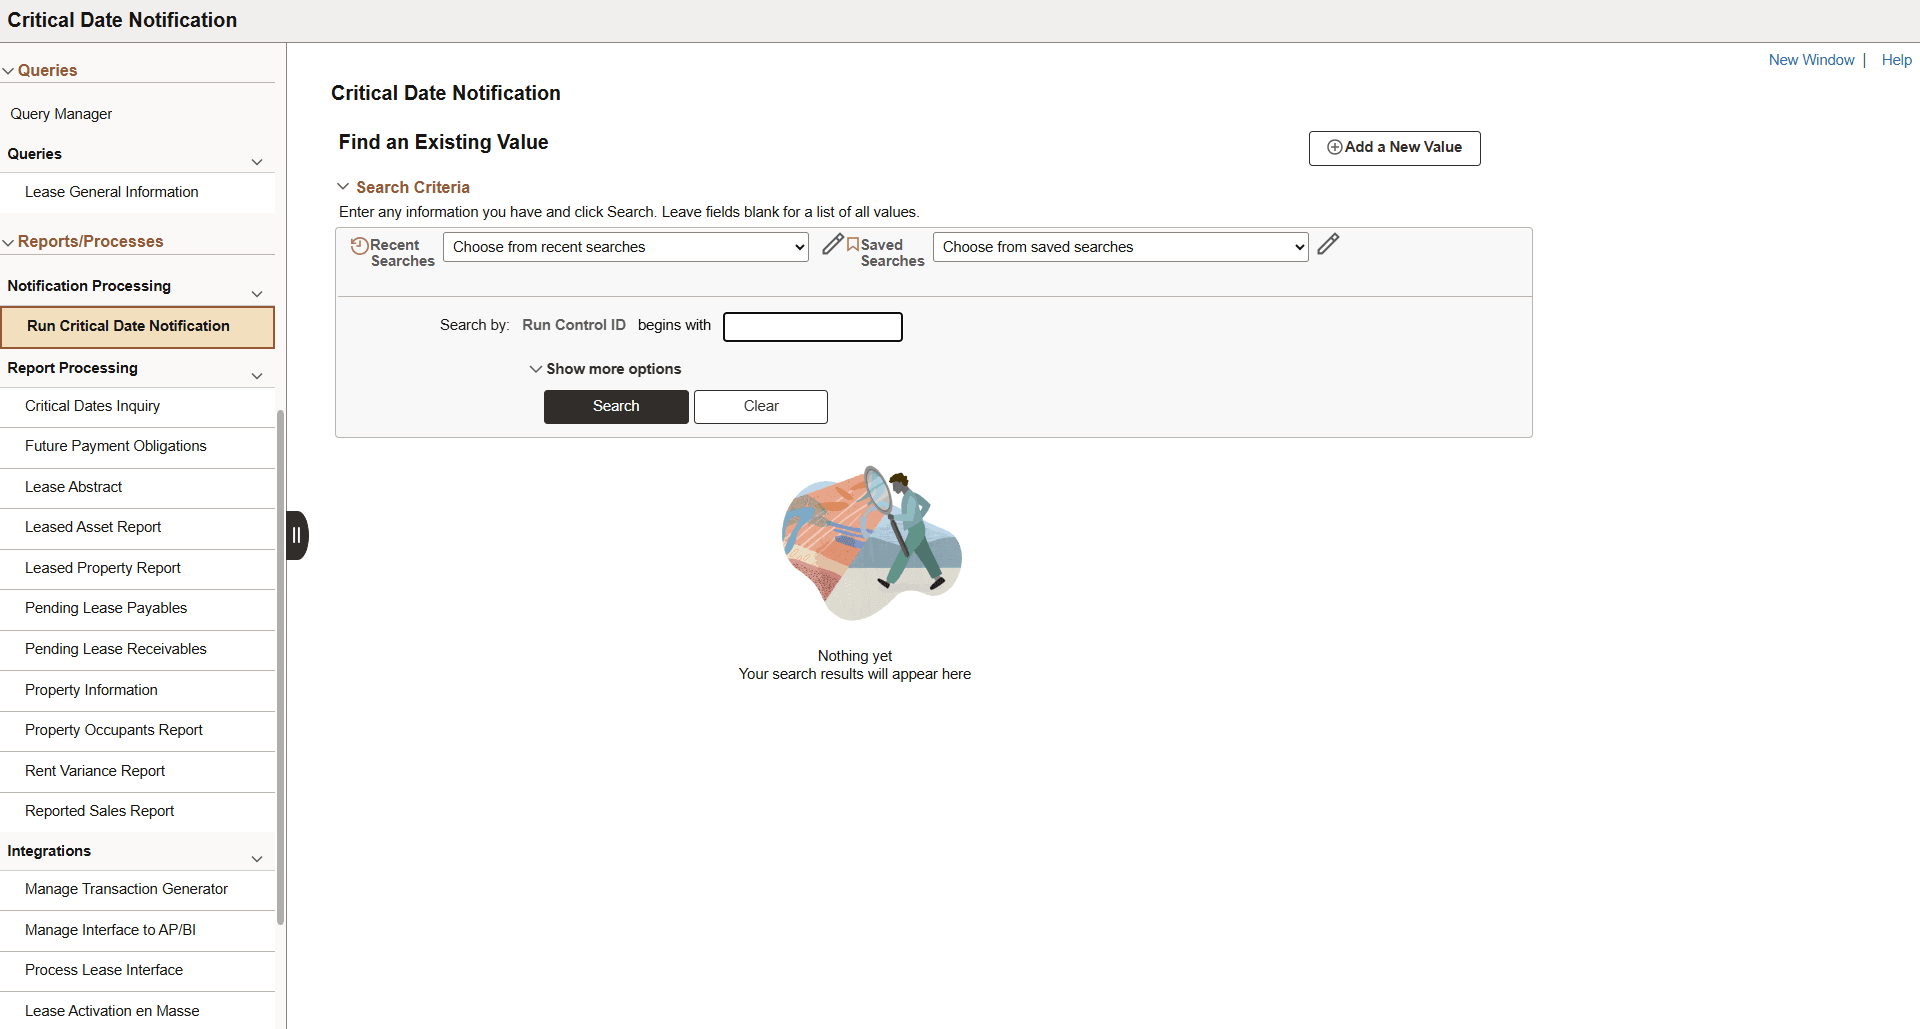
Task: Expand Show more options
Action: [x=605, y=368]
